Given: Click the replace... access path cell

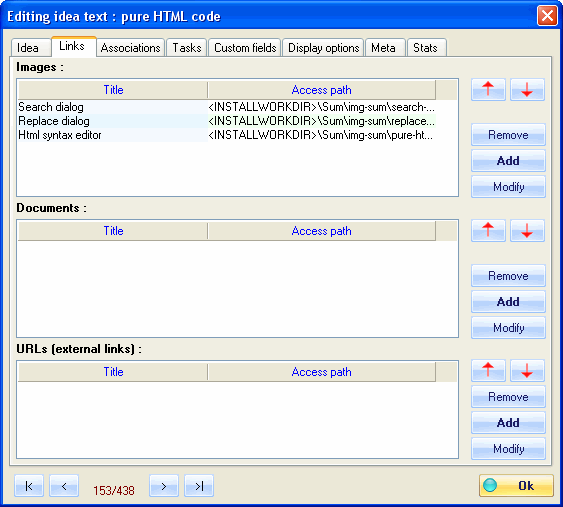Looking at the screenshot, I should [322, 121].
